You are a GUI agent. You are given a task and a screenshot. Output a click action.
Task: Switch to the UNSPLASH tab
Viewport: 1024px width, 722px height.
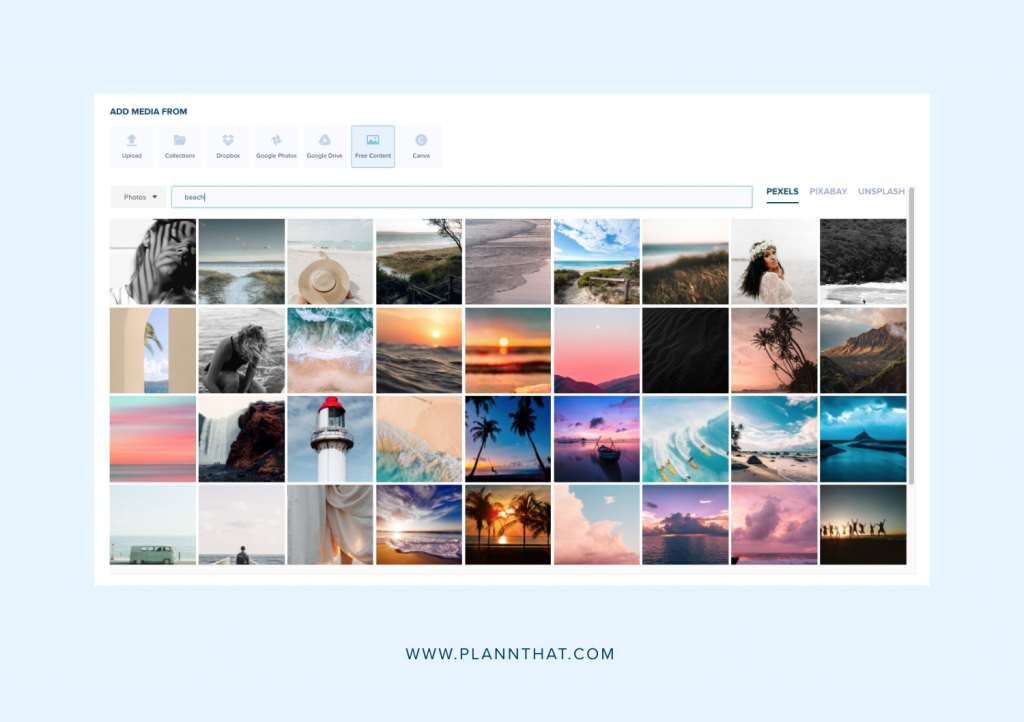point(881,191)
